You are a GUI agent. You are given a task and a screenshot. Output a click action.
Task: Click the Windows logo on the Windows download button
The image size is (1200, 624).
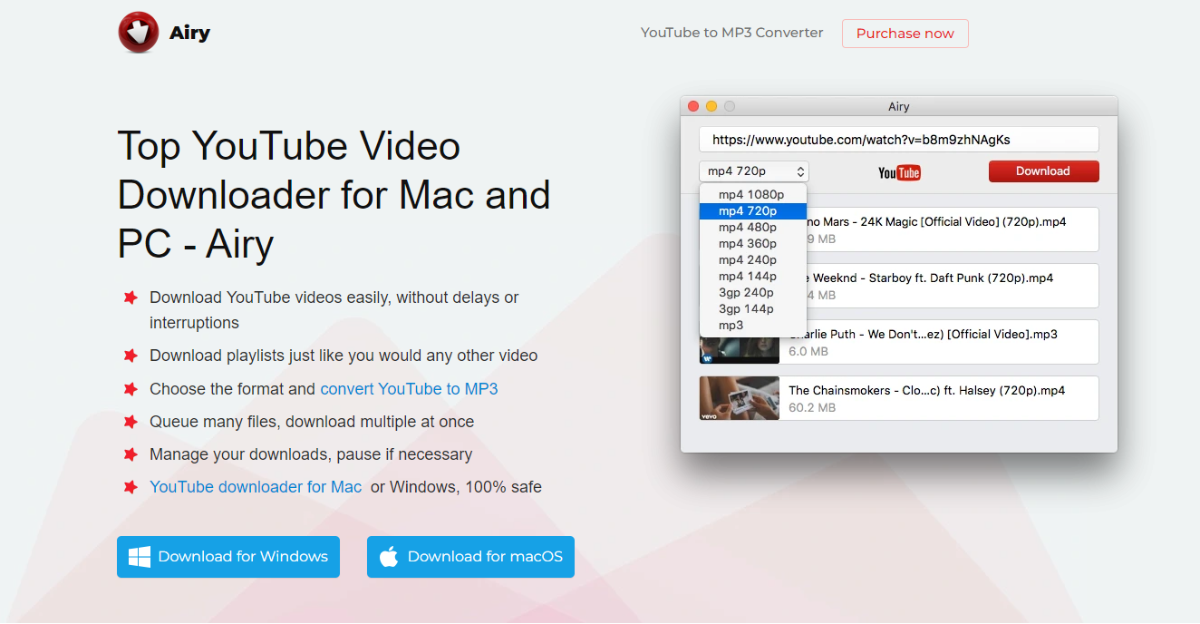click(x=140, y=557)
